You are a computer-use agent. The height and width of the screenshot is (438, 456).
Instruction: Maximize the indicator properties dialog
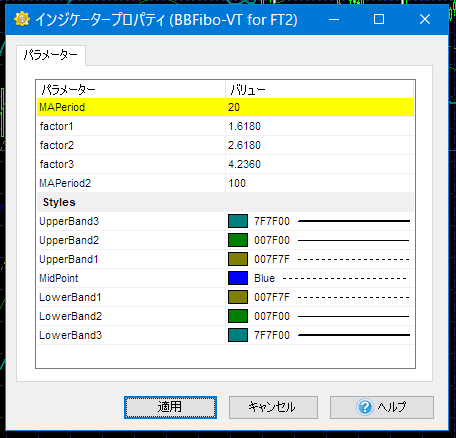click(x=379, y=19)
